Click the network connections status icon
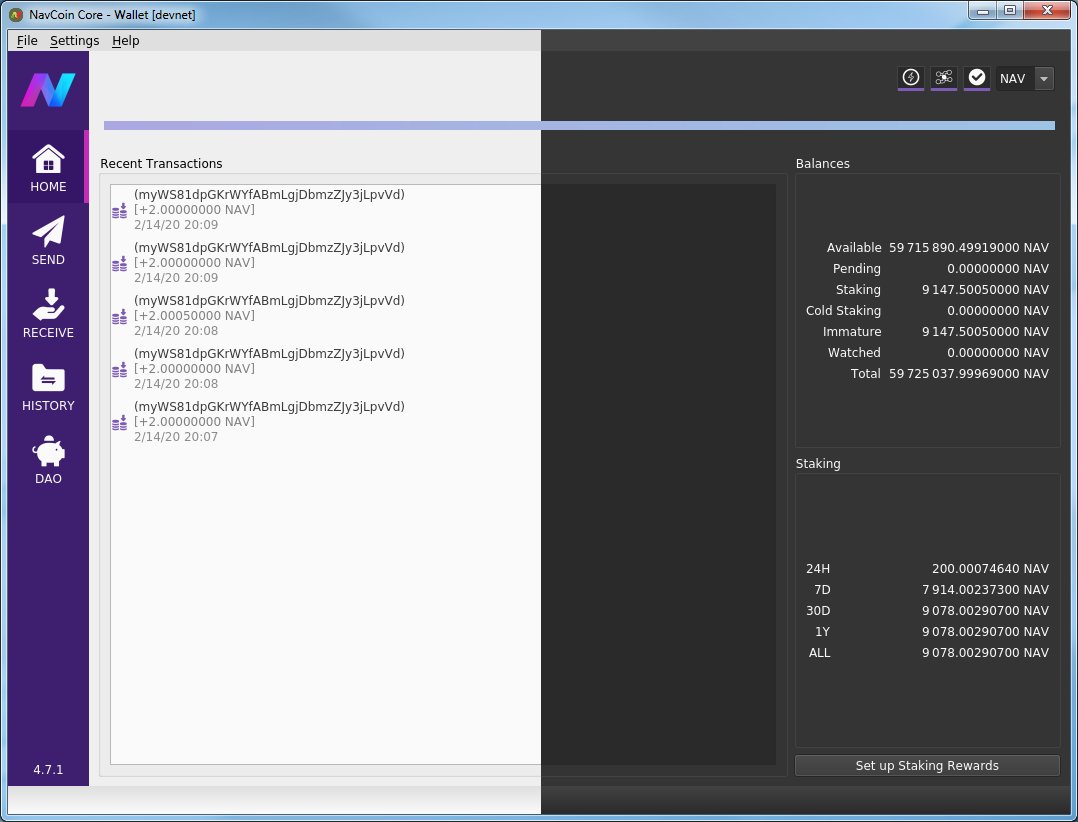The image size is (1078, 822). (x=944, y=78)
